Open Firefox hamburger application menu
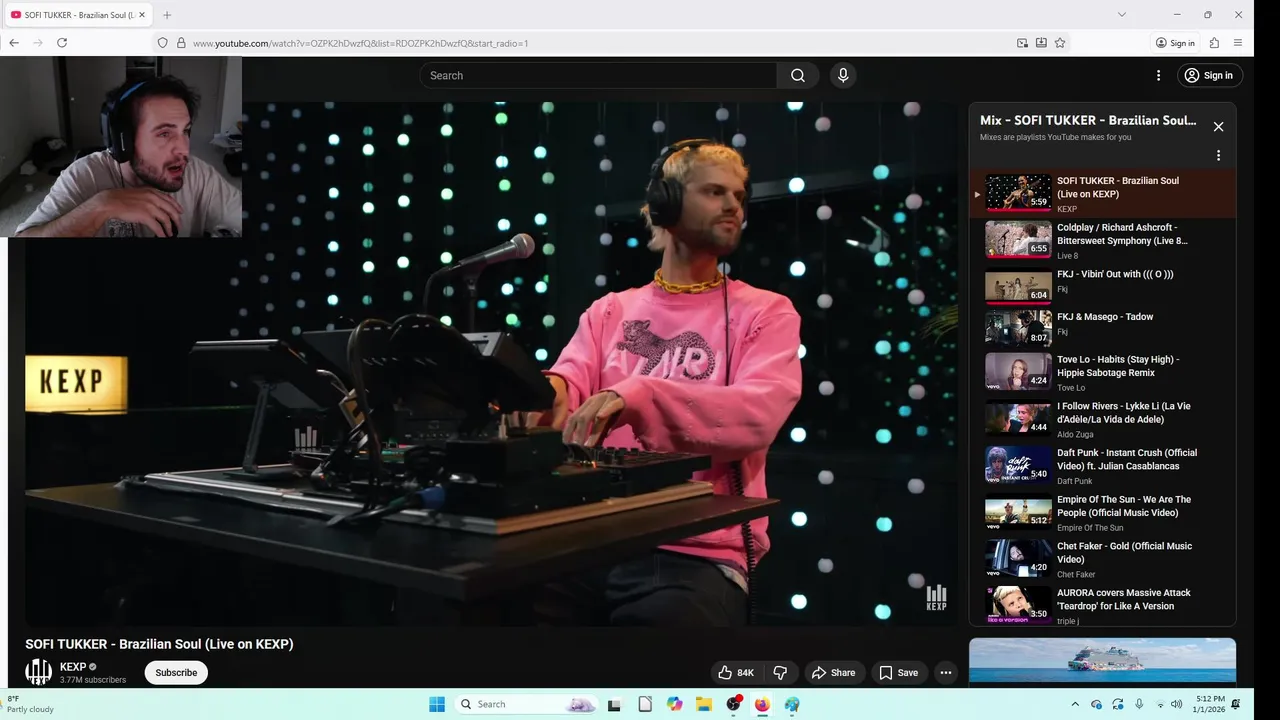The width and height of the screenshot is (1280, 720). [1238, 43]
